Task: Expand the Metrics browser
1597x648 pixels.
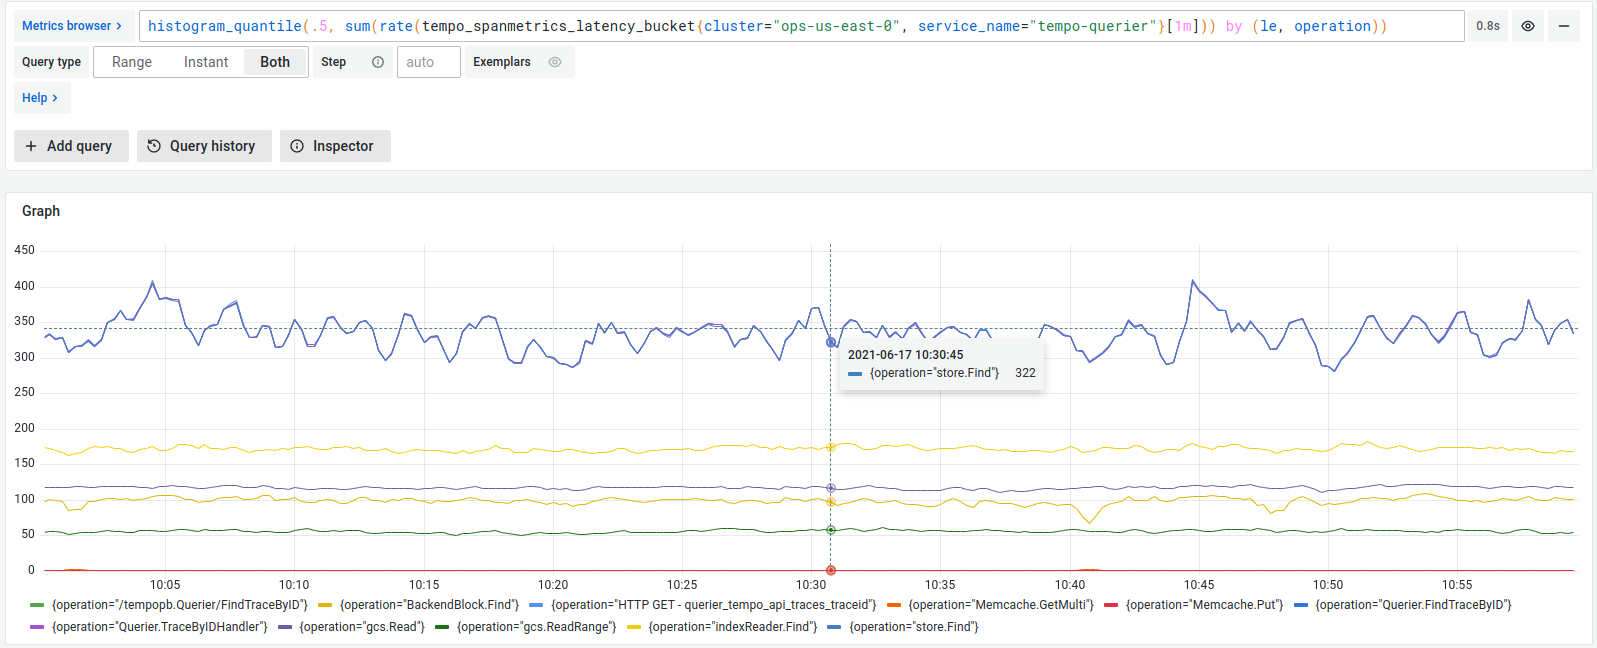Action: 72,26
